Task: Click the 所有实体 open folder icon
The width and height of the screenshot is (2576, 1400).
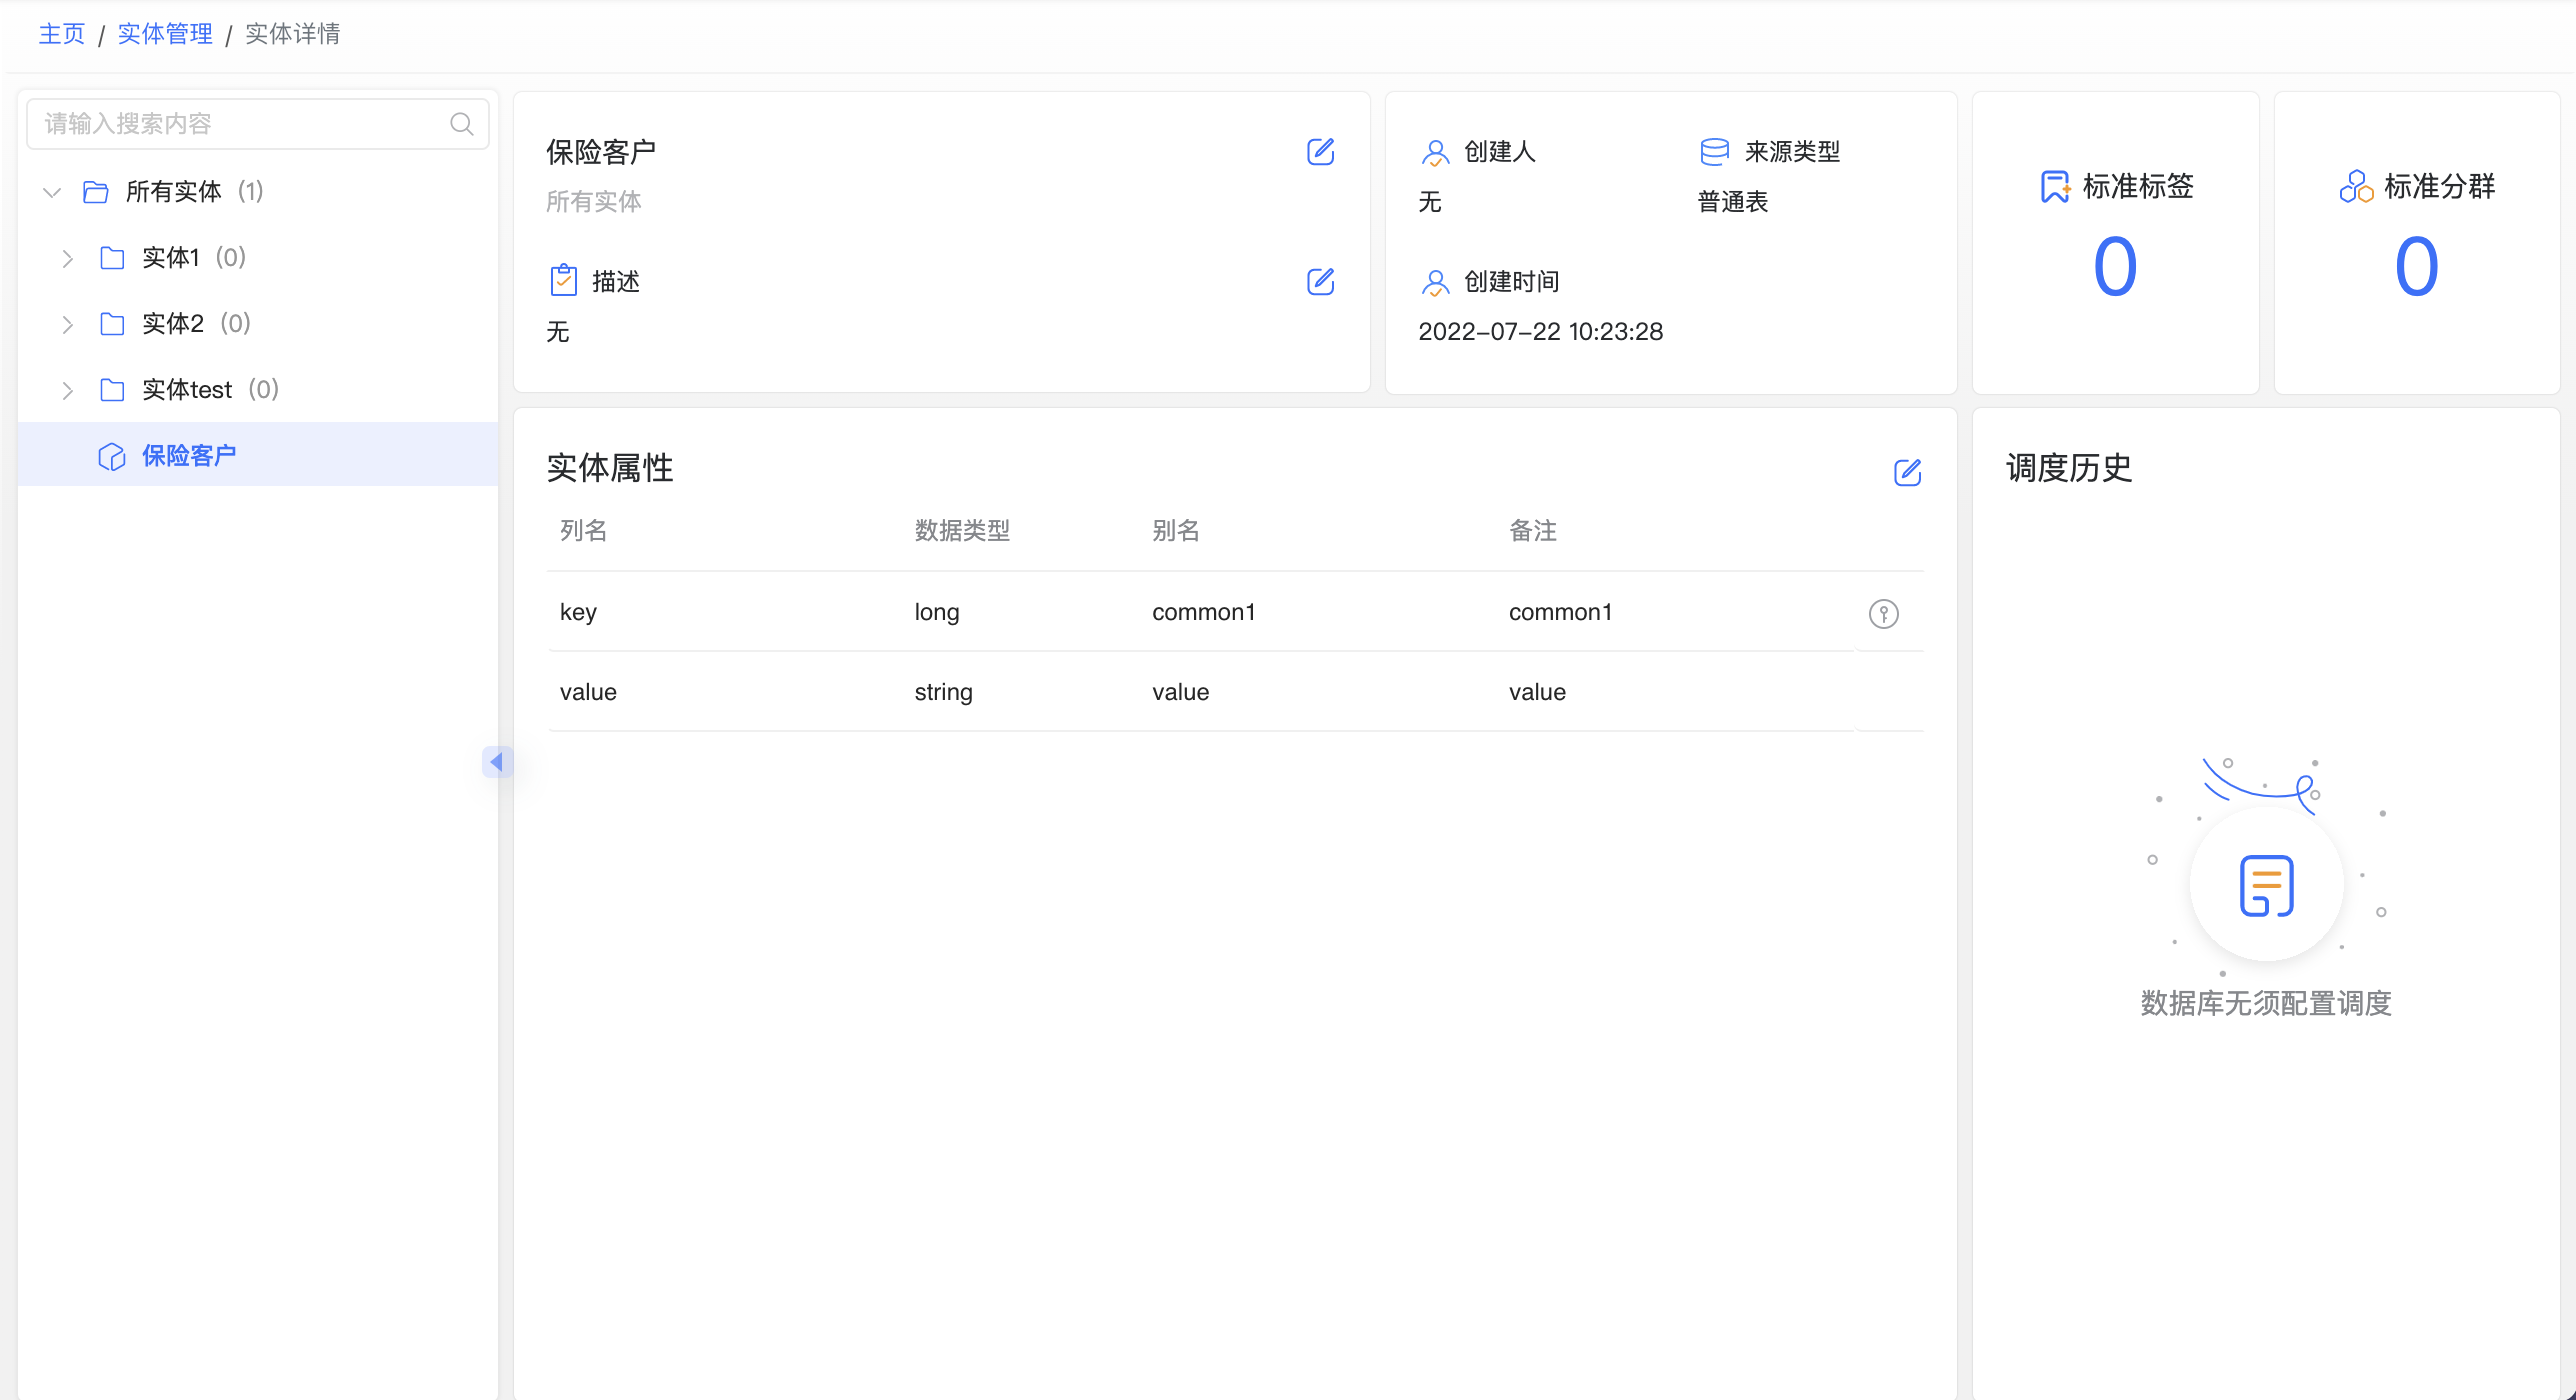Action: tap(96, 192)
